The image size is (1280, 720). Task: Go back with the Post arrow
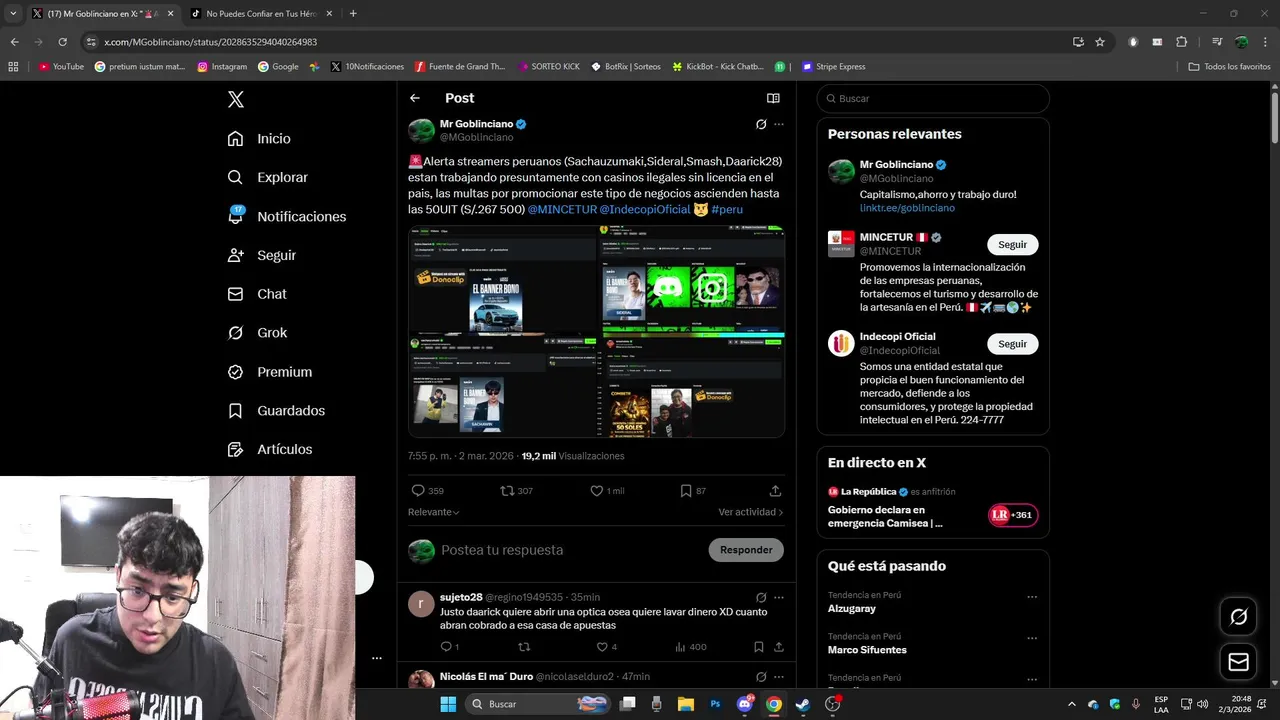[415, 98]
